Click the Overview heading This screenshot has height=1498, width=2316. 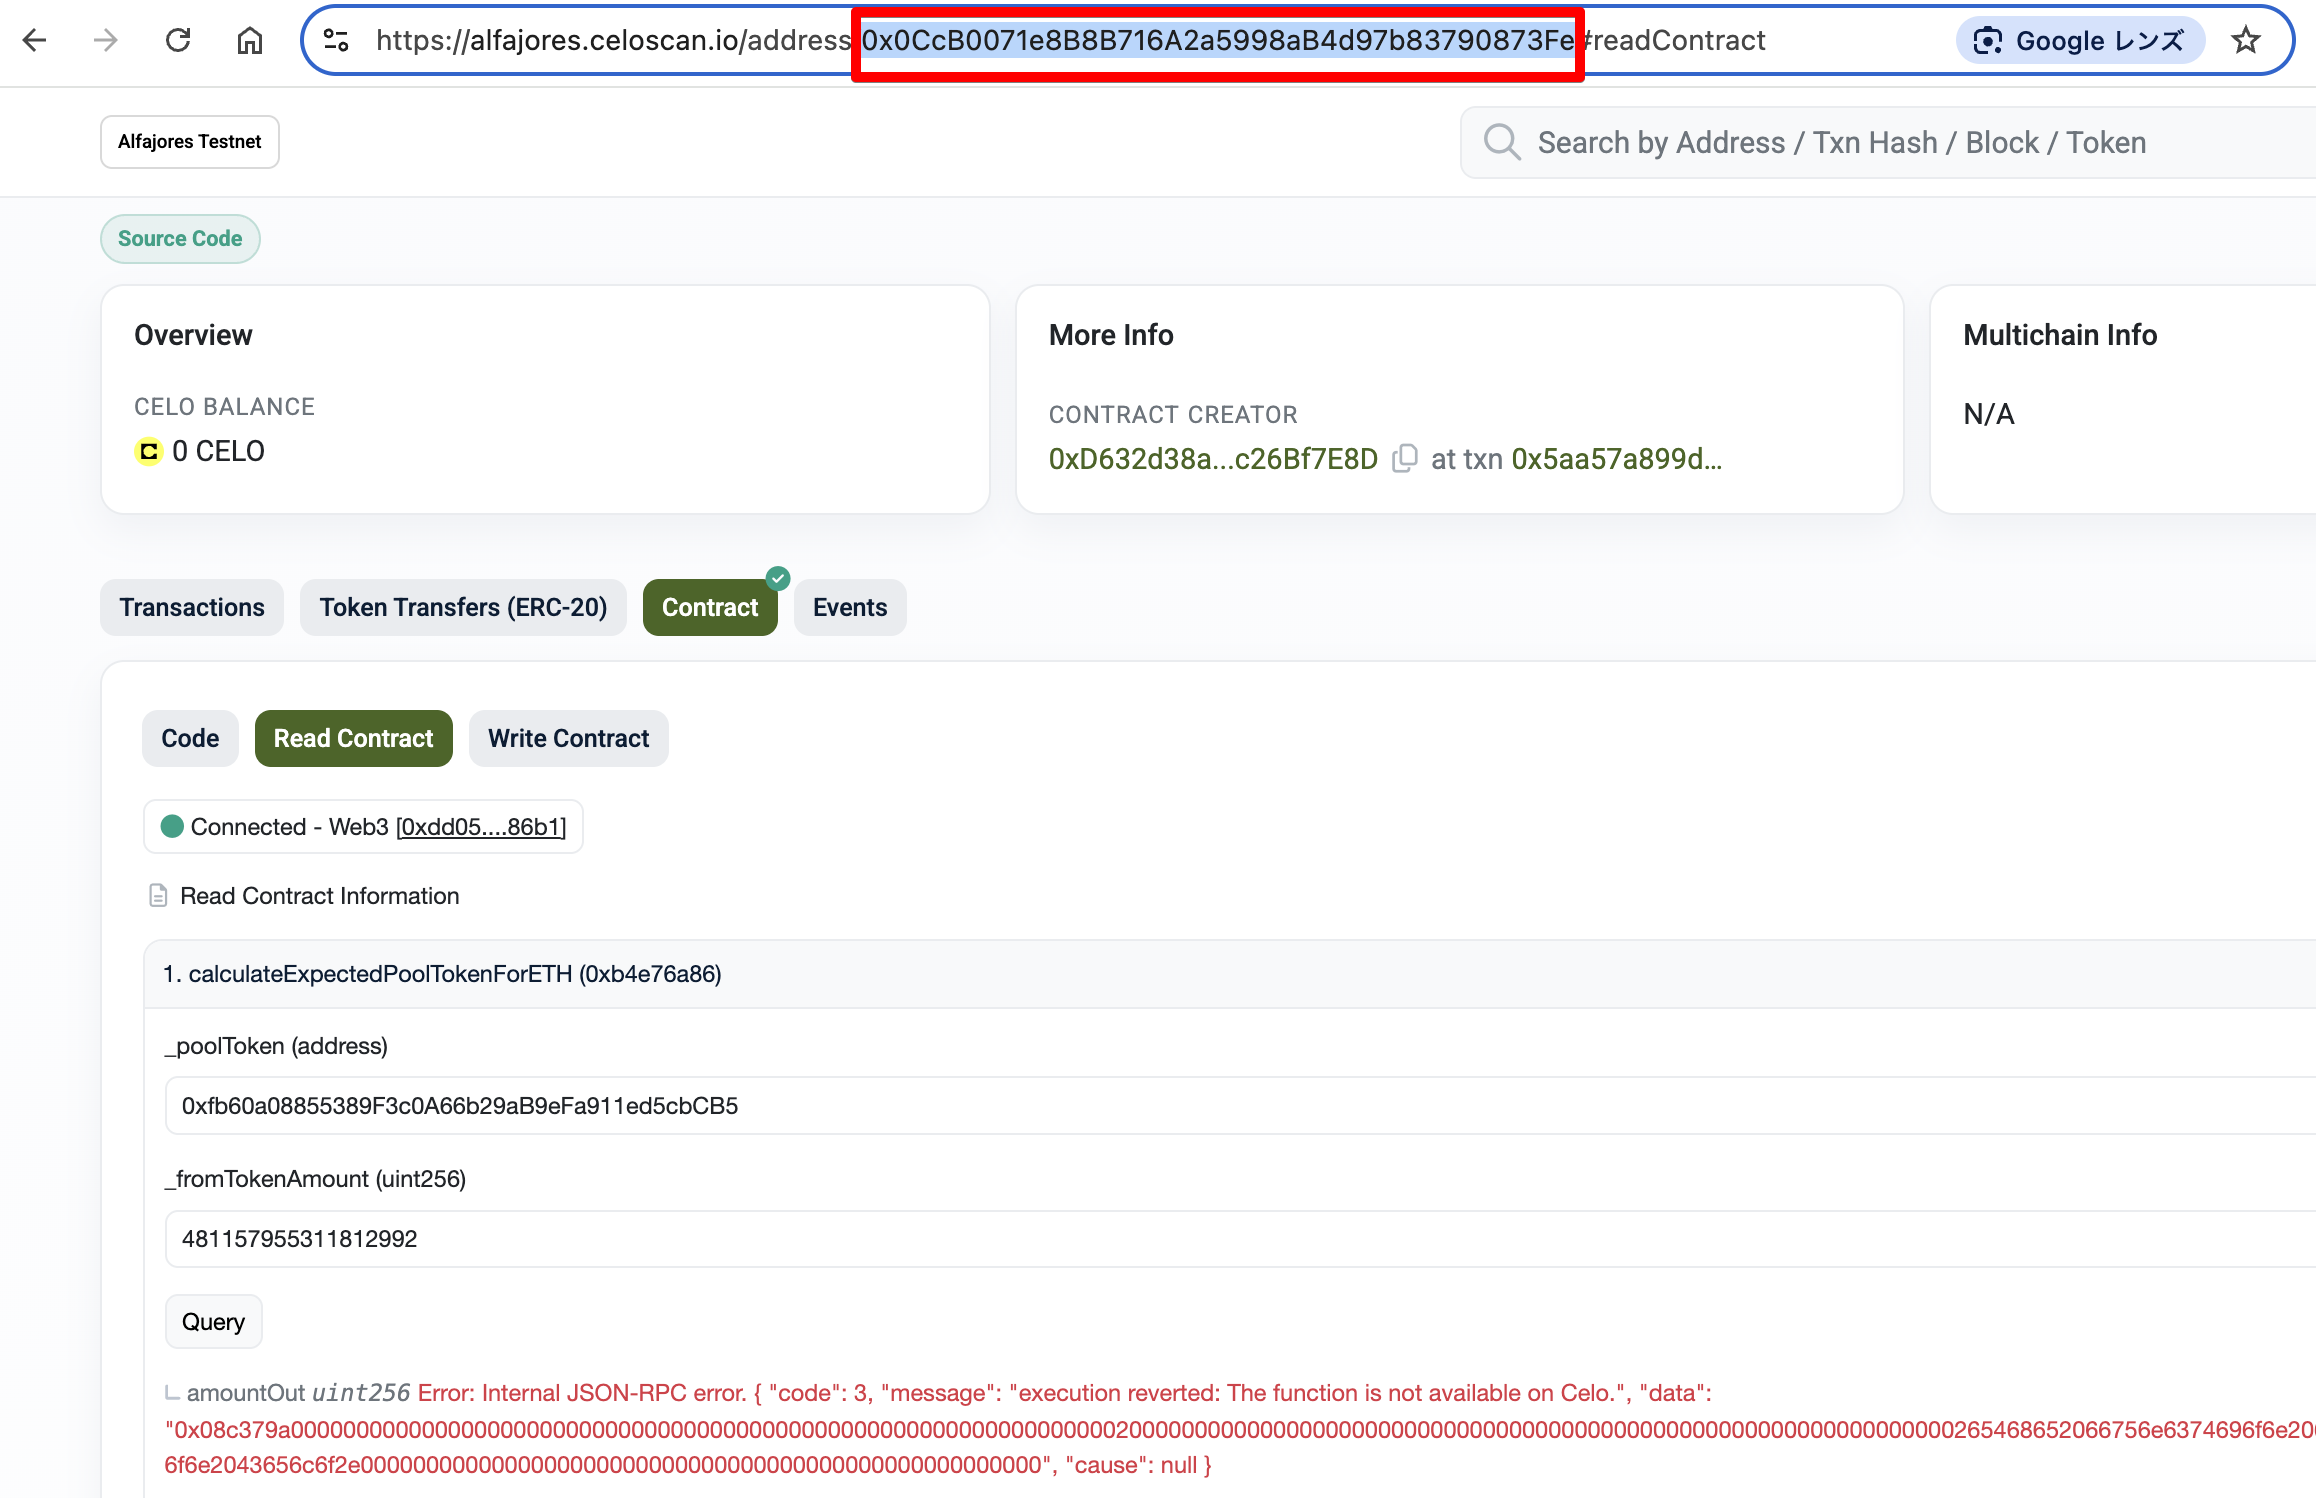[x=193, y=335]
